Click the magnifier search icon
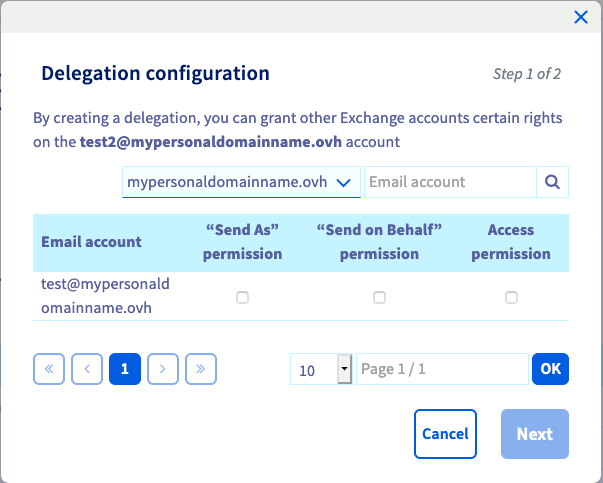 [553, 182]
